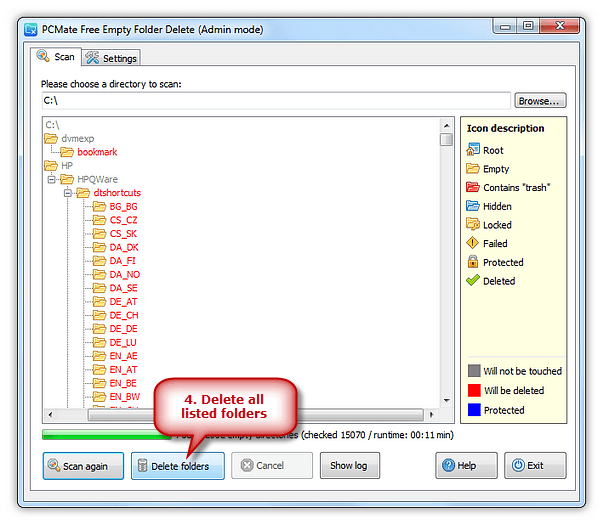Click the red Will be deleted swatch
This screenshot has height=525, width=603.
pos(474,390)
